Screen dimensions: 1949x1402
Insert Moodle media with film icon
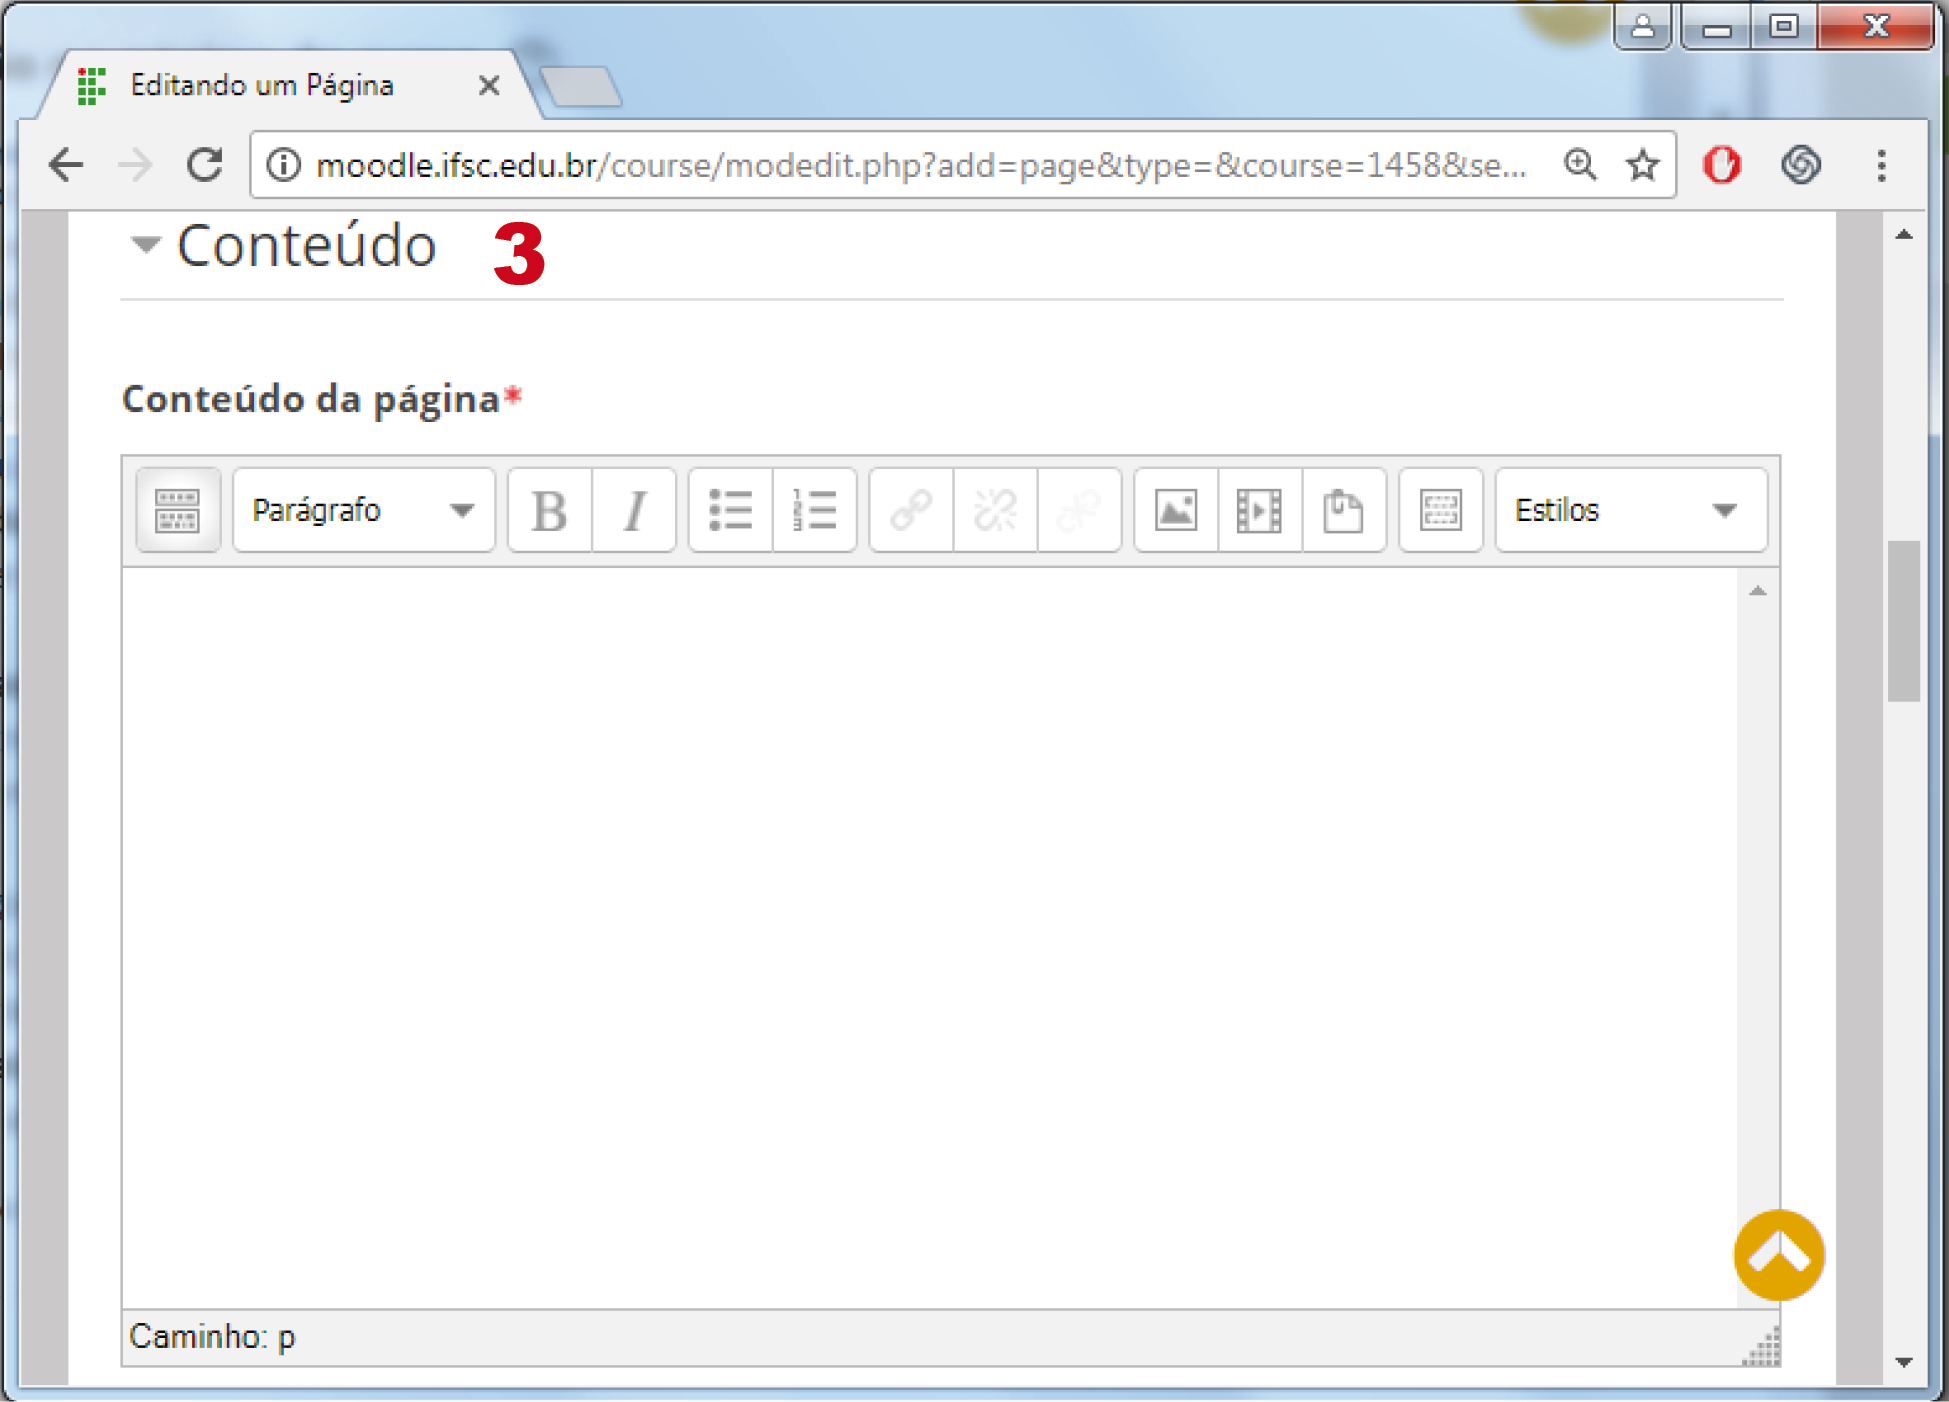1259,510
